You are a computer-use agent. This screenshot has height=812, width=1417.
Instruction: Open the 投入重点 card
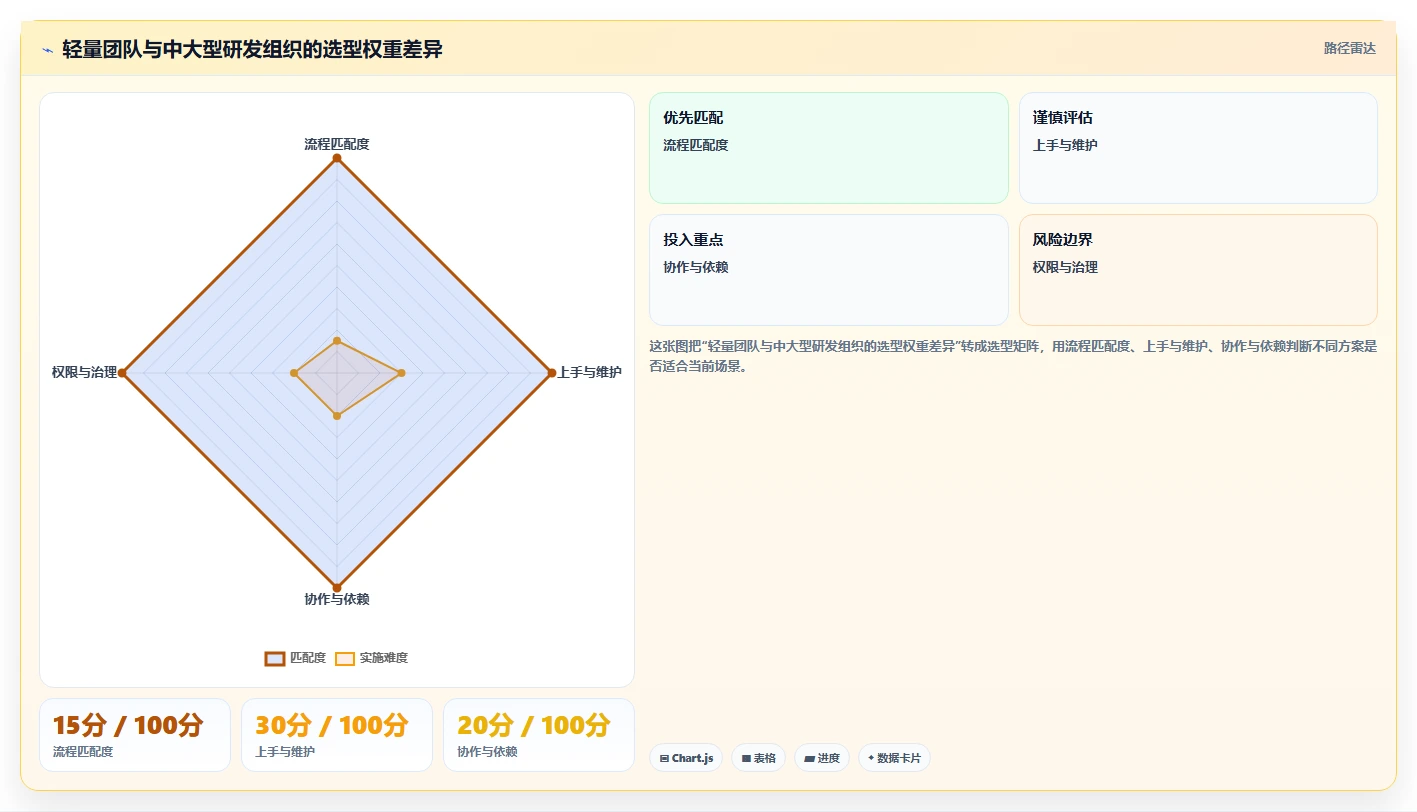pos(829,270)
